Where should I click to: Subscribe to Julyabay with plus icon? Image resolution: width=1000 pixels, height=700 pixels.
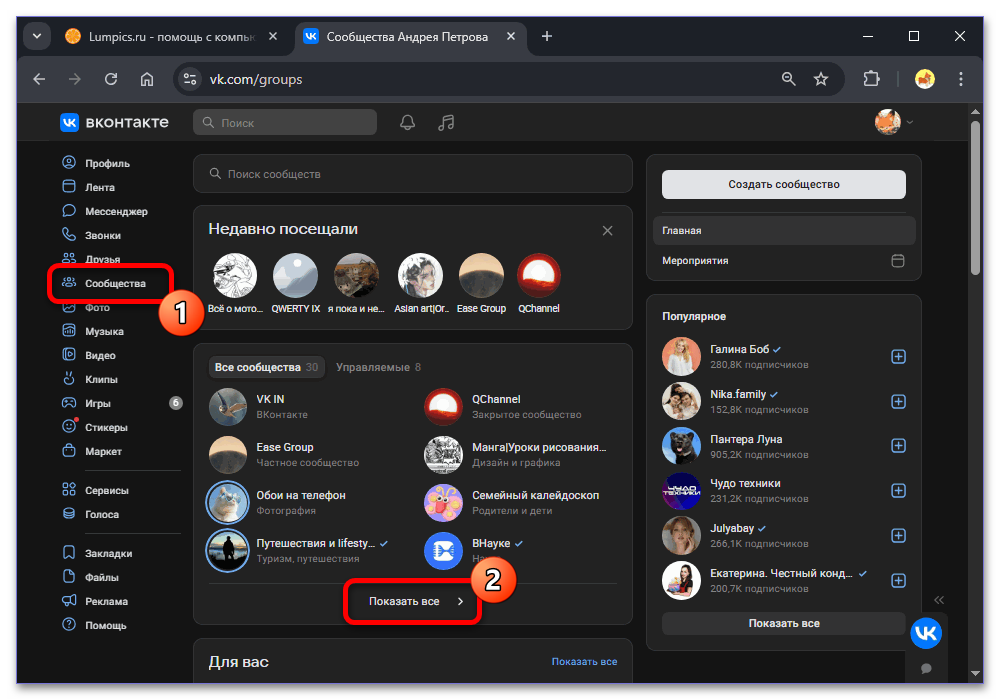tap(898, 536)
